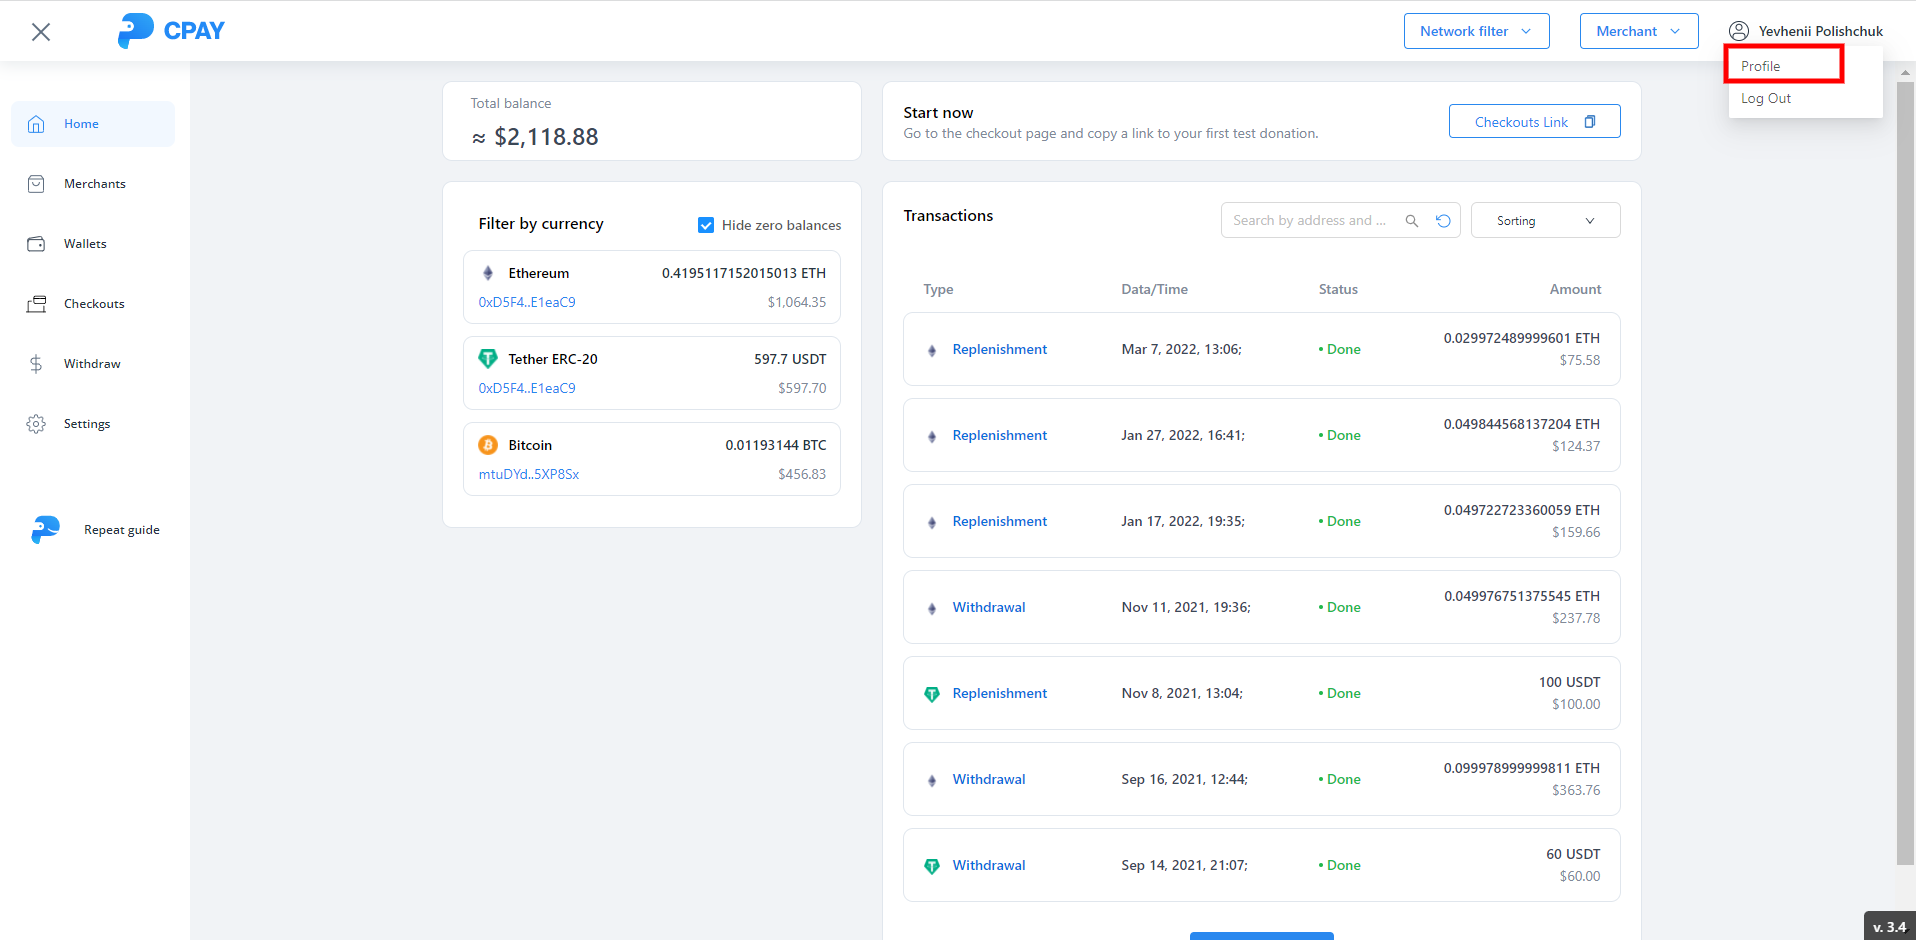Close the sidebar with X icon
1916x940 pixels.
pos(41,32)
